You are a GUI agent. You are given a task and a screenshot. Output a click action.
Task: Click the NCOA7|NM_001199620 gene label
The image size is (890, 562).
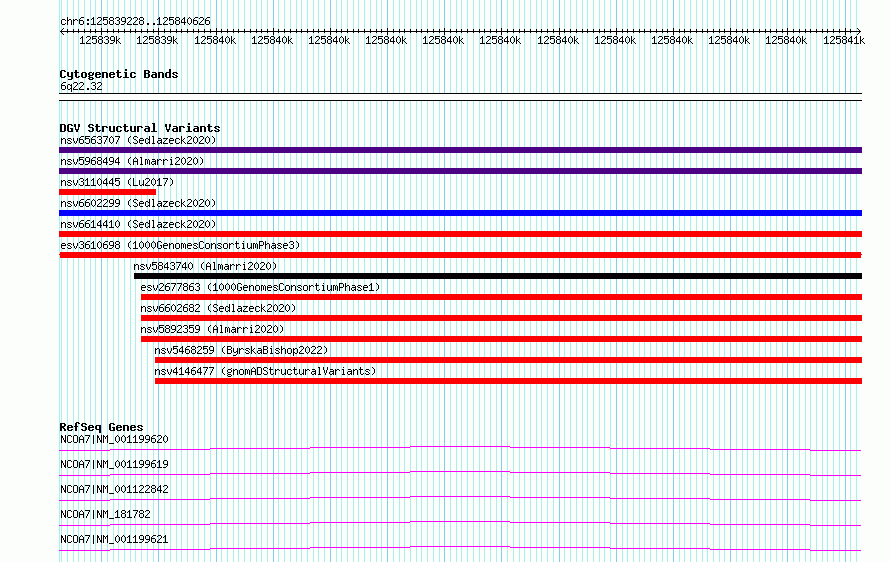coord(114,439)
